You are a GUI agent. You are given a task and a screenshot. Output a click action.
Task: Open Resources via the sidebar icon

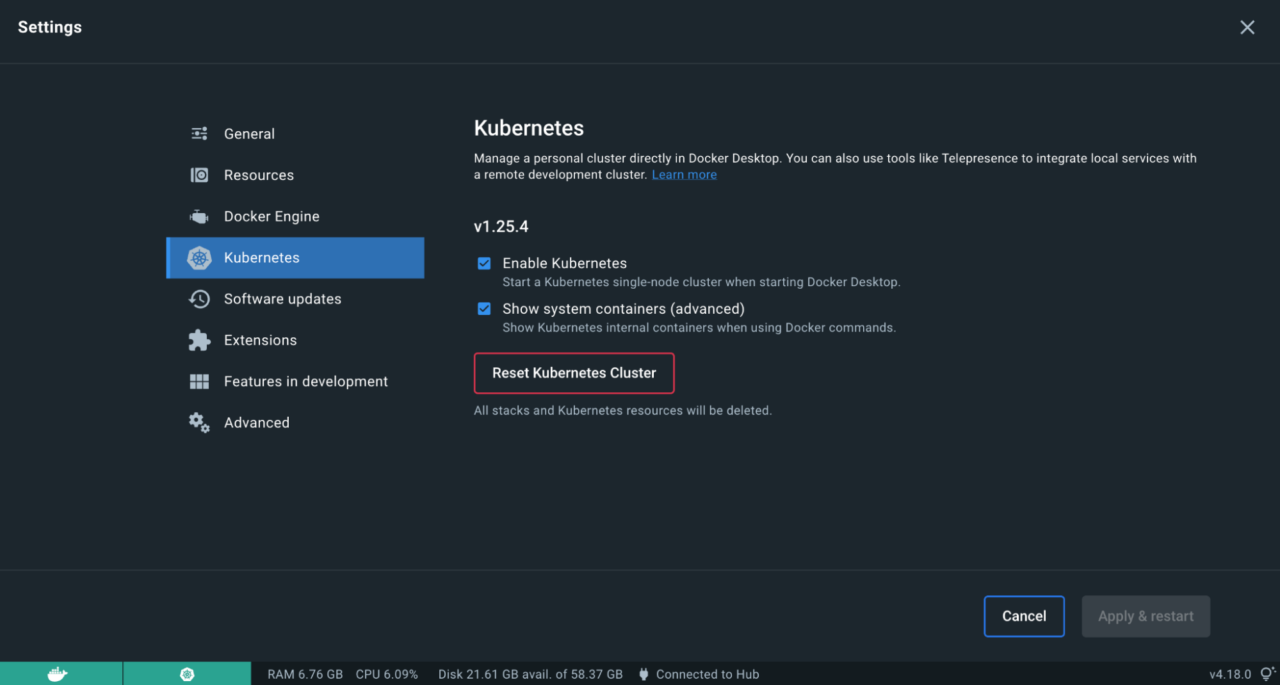tap(199, 175)
